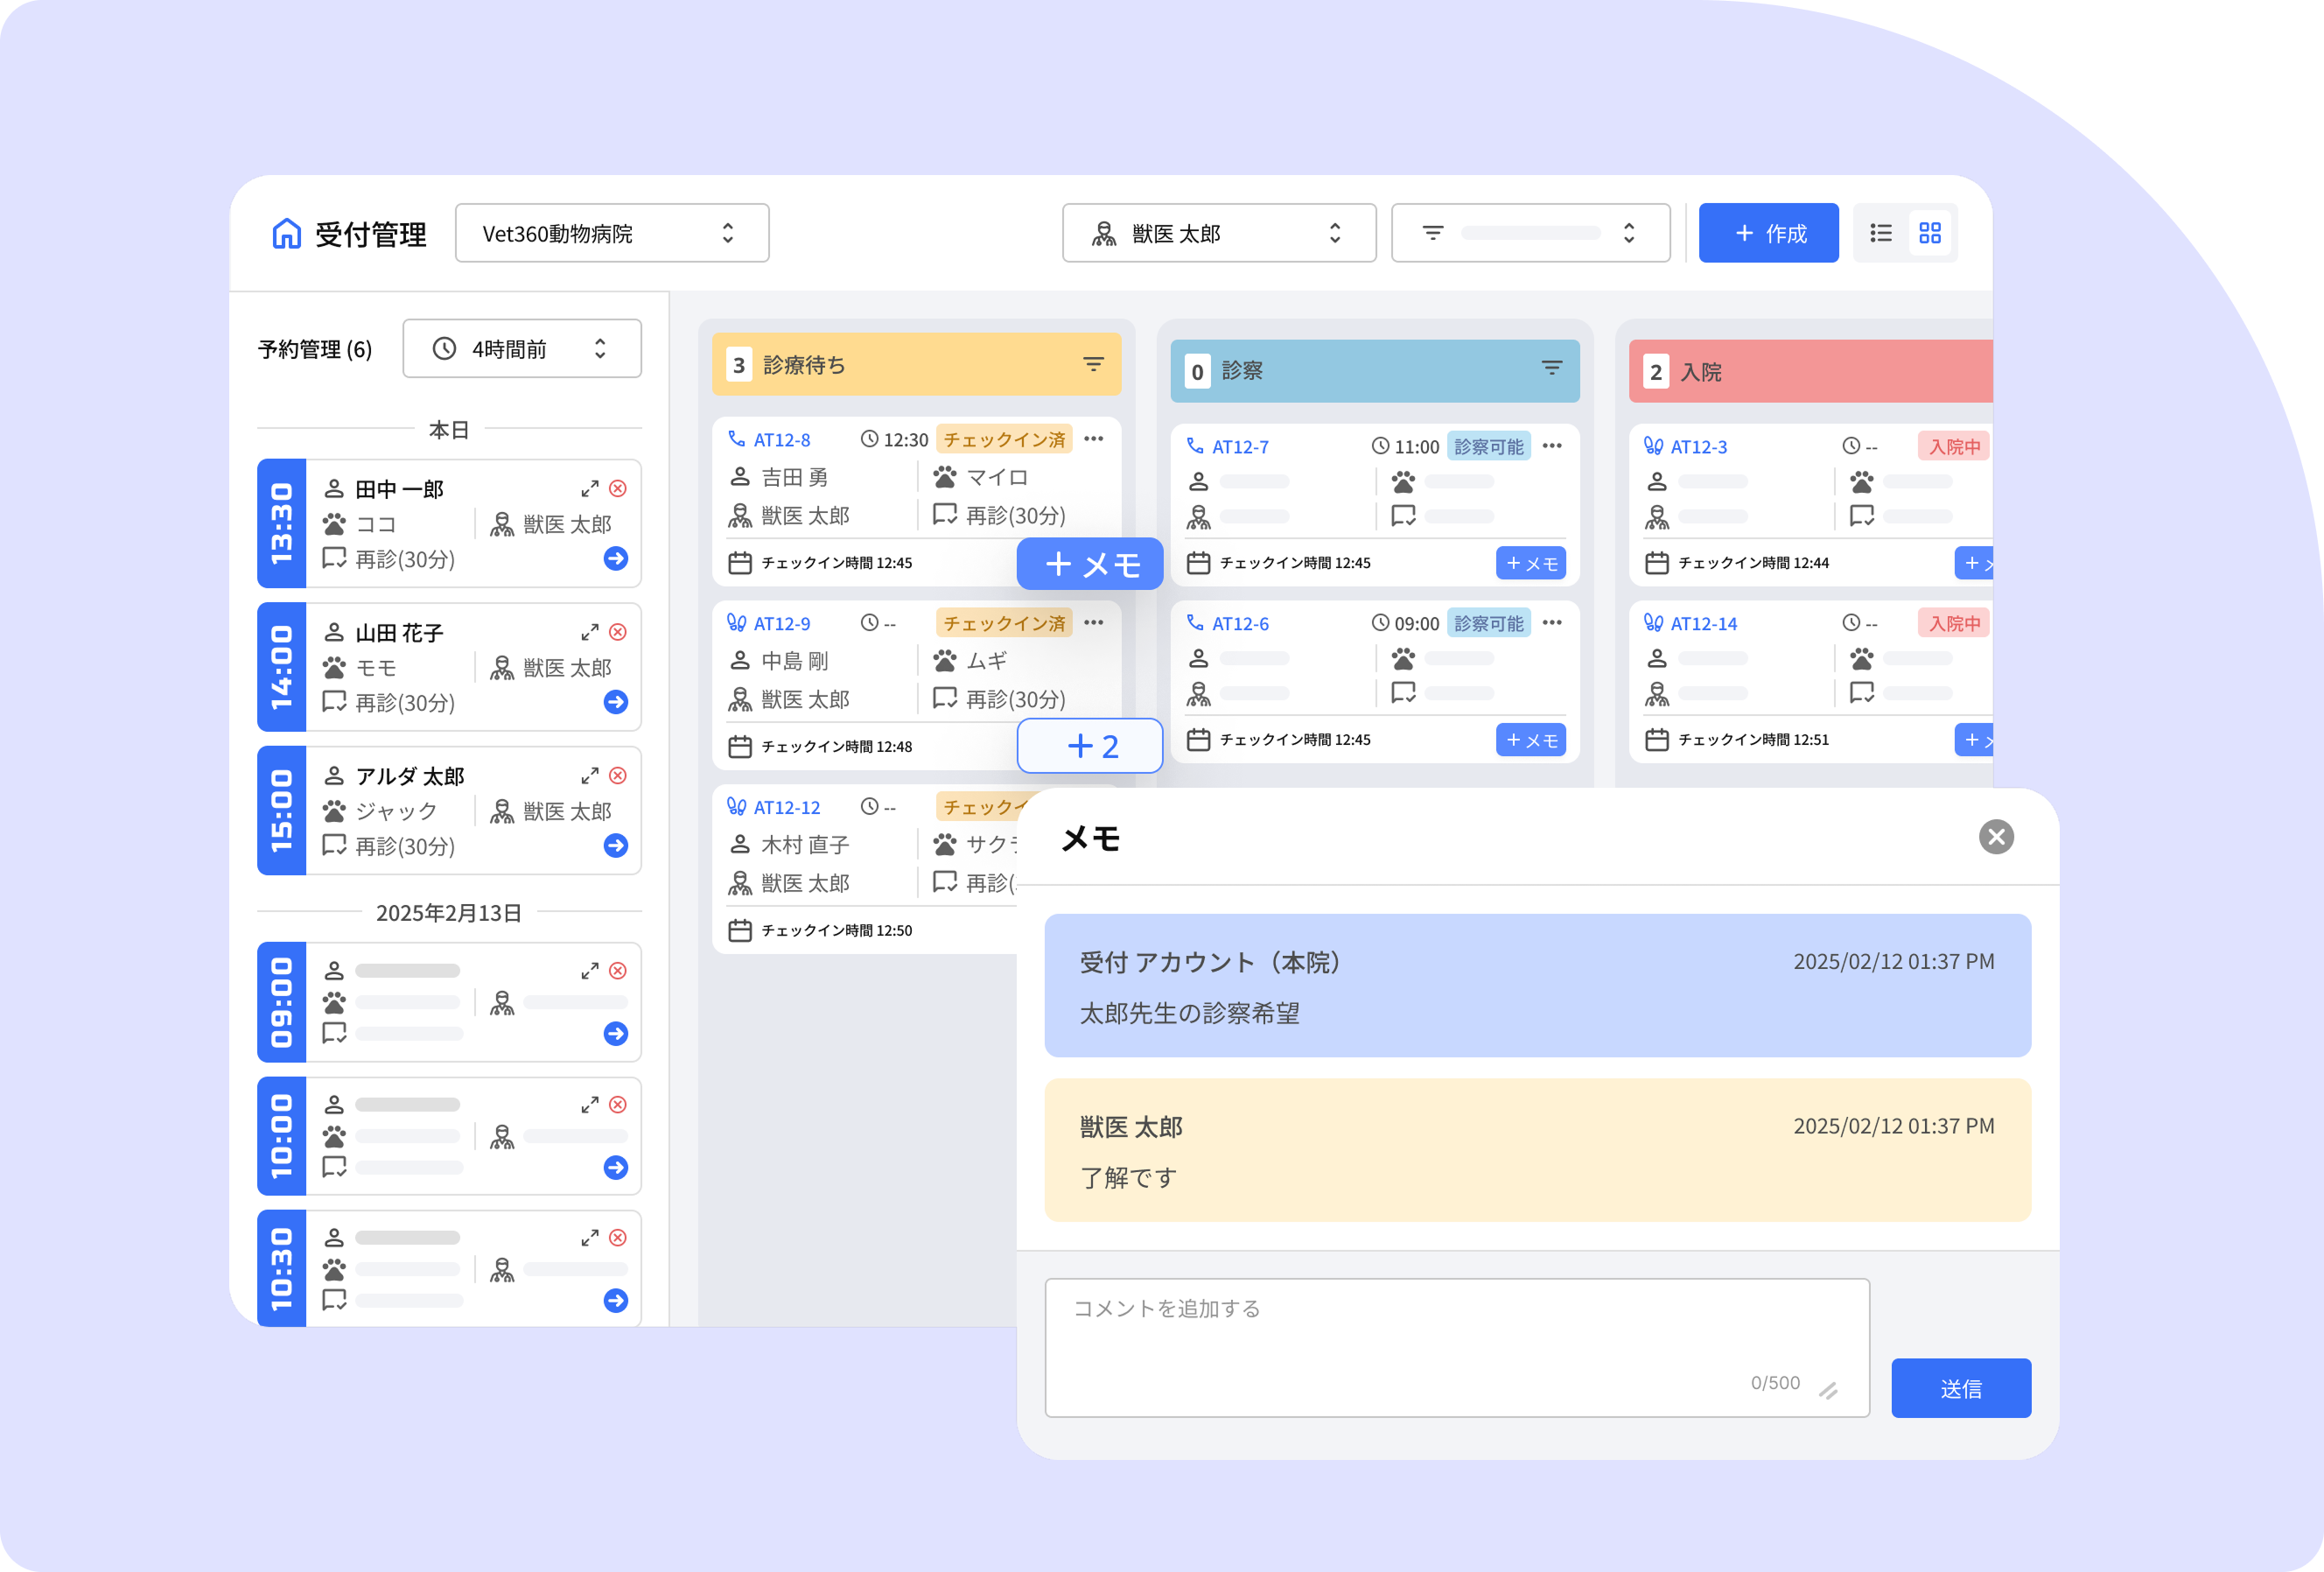This screenshot has width=2324, height=1572.
Task: Add a memo to ticket AT12-8
Action: pos(1090,564)
